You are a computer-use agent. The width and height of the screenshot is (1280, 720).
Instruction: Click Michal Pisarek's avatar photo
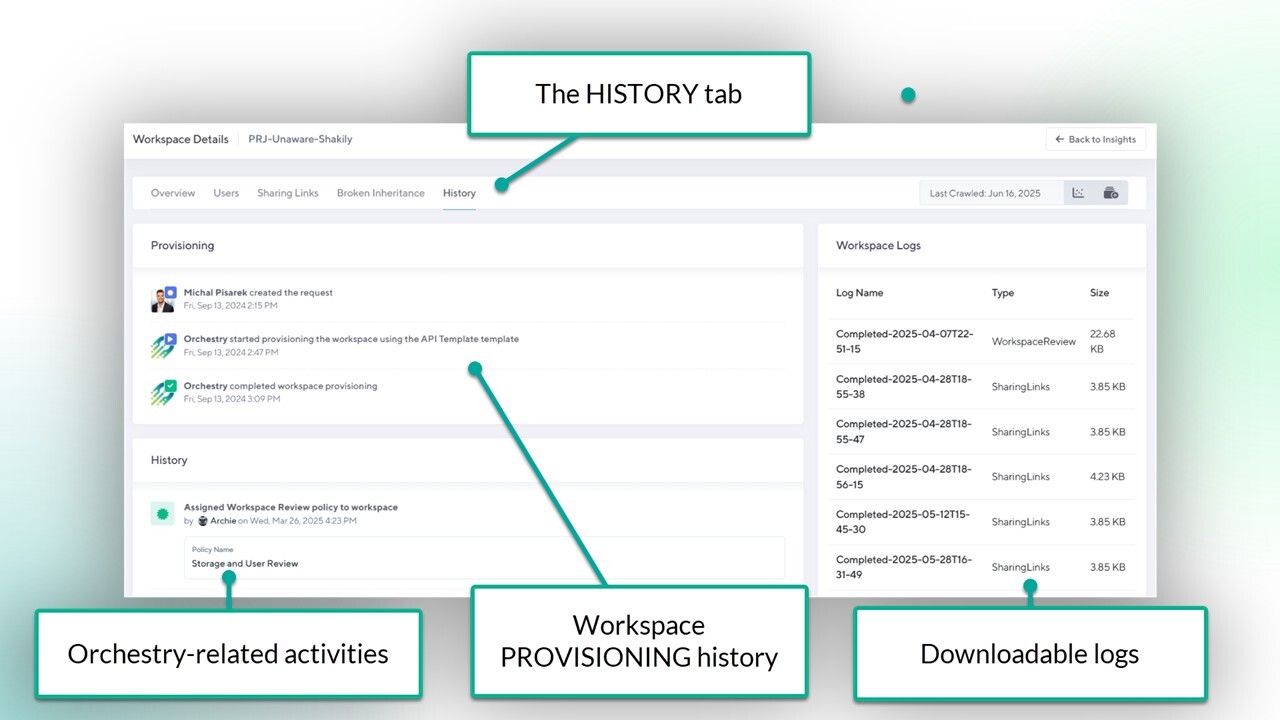163,298
